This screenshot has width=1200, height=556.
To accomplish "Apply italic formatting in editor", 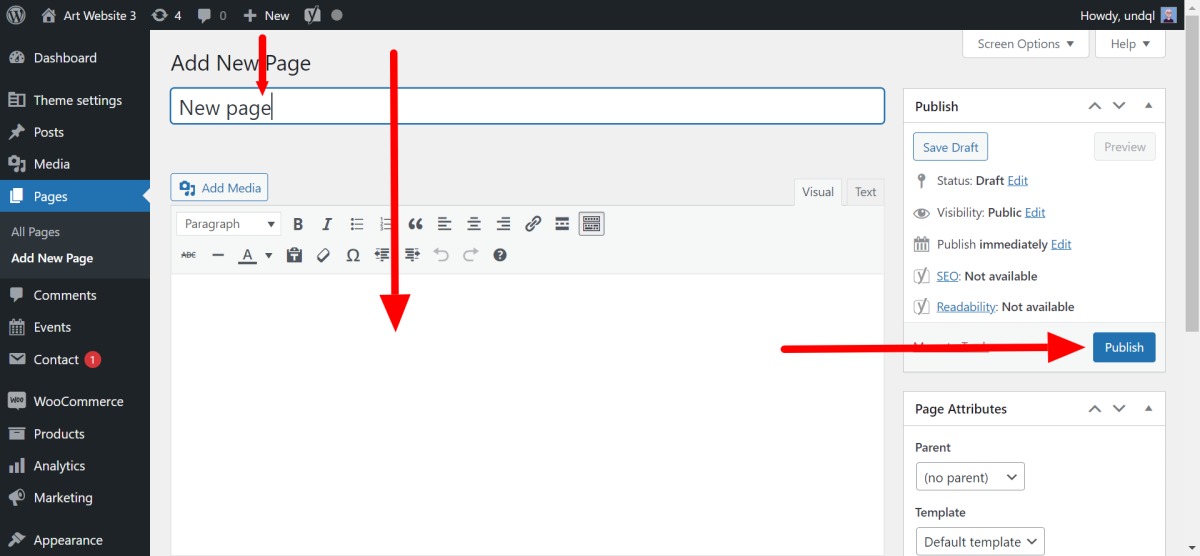I will (326, 224).
